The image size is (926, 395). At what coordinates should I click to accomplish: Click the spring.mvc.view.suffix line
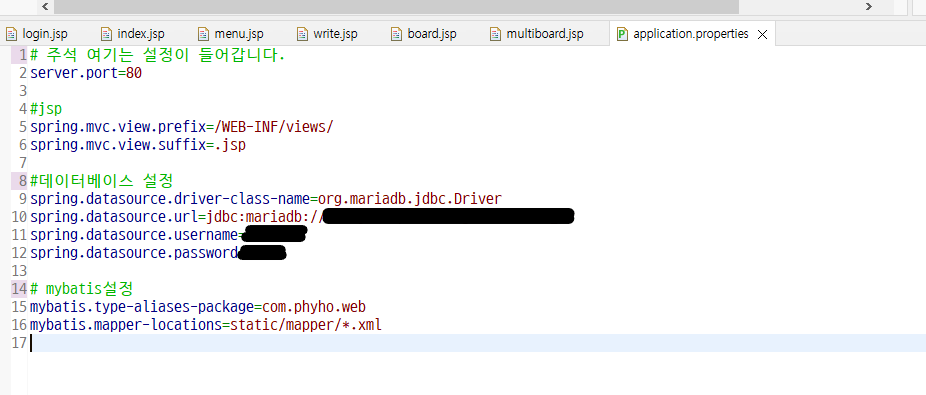pos(138,145)
